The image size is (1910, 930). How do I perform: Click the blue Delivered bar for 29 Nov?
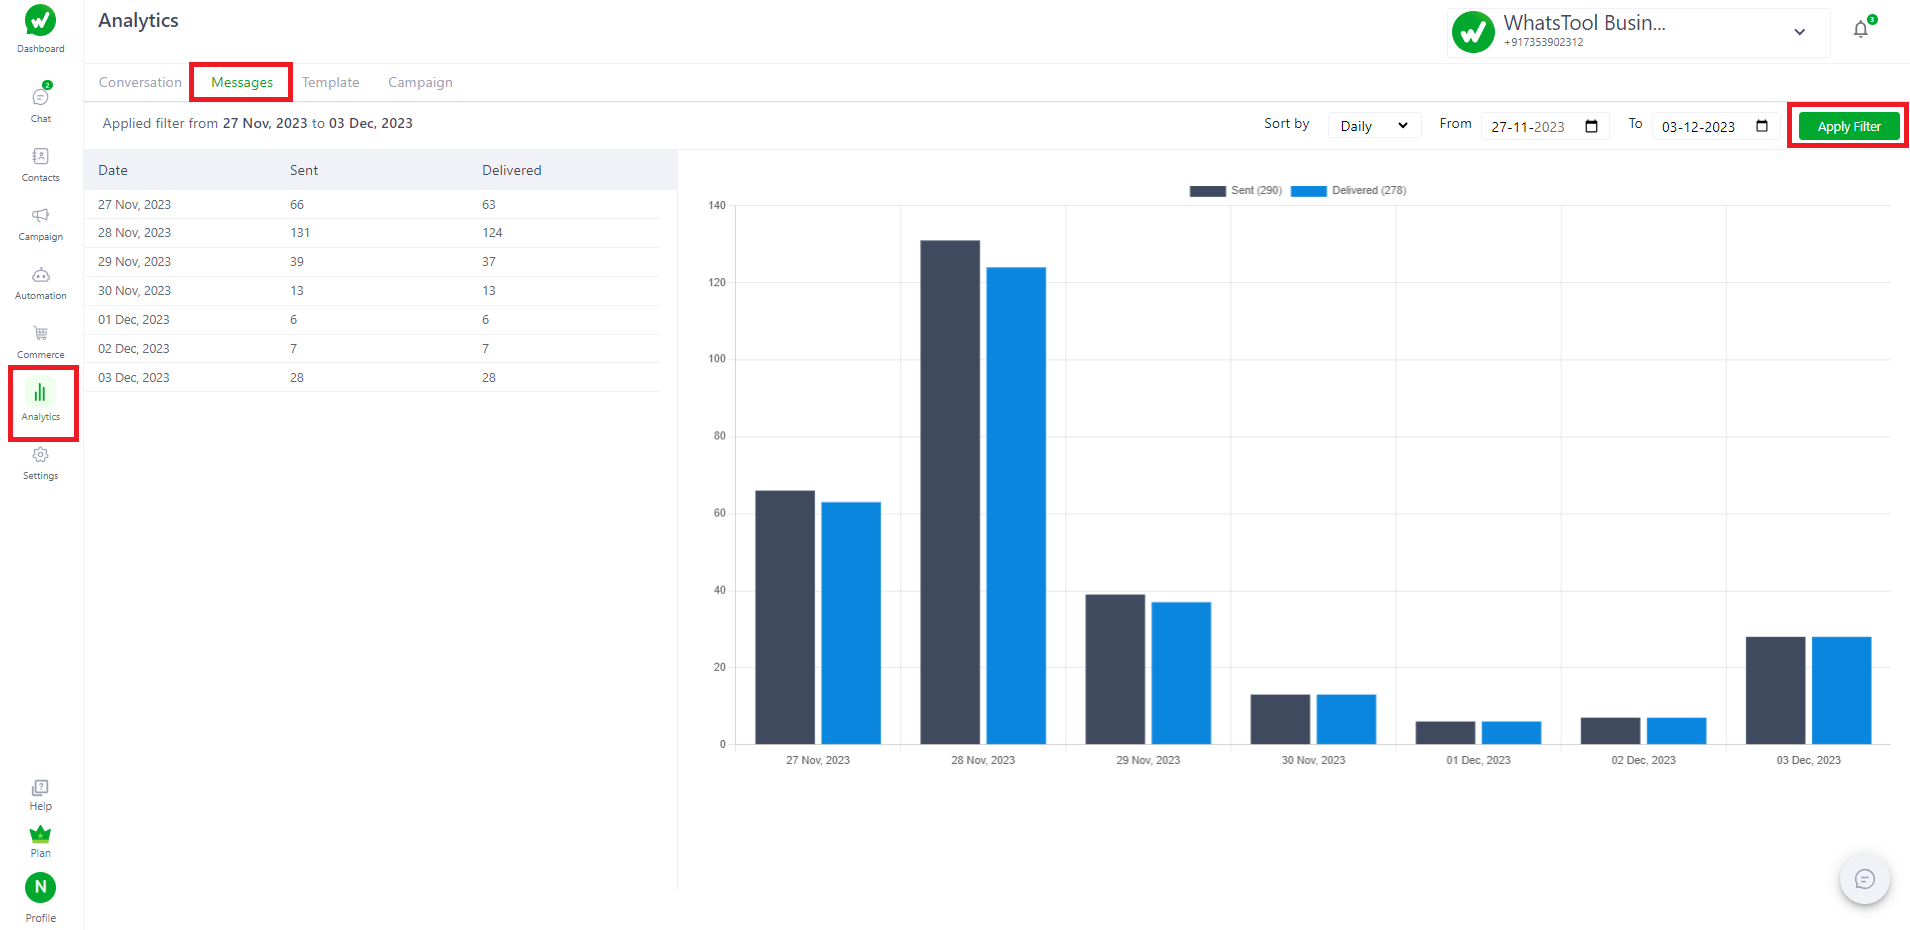coord(1181,673)
